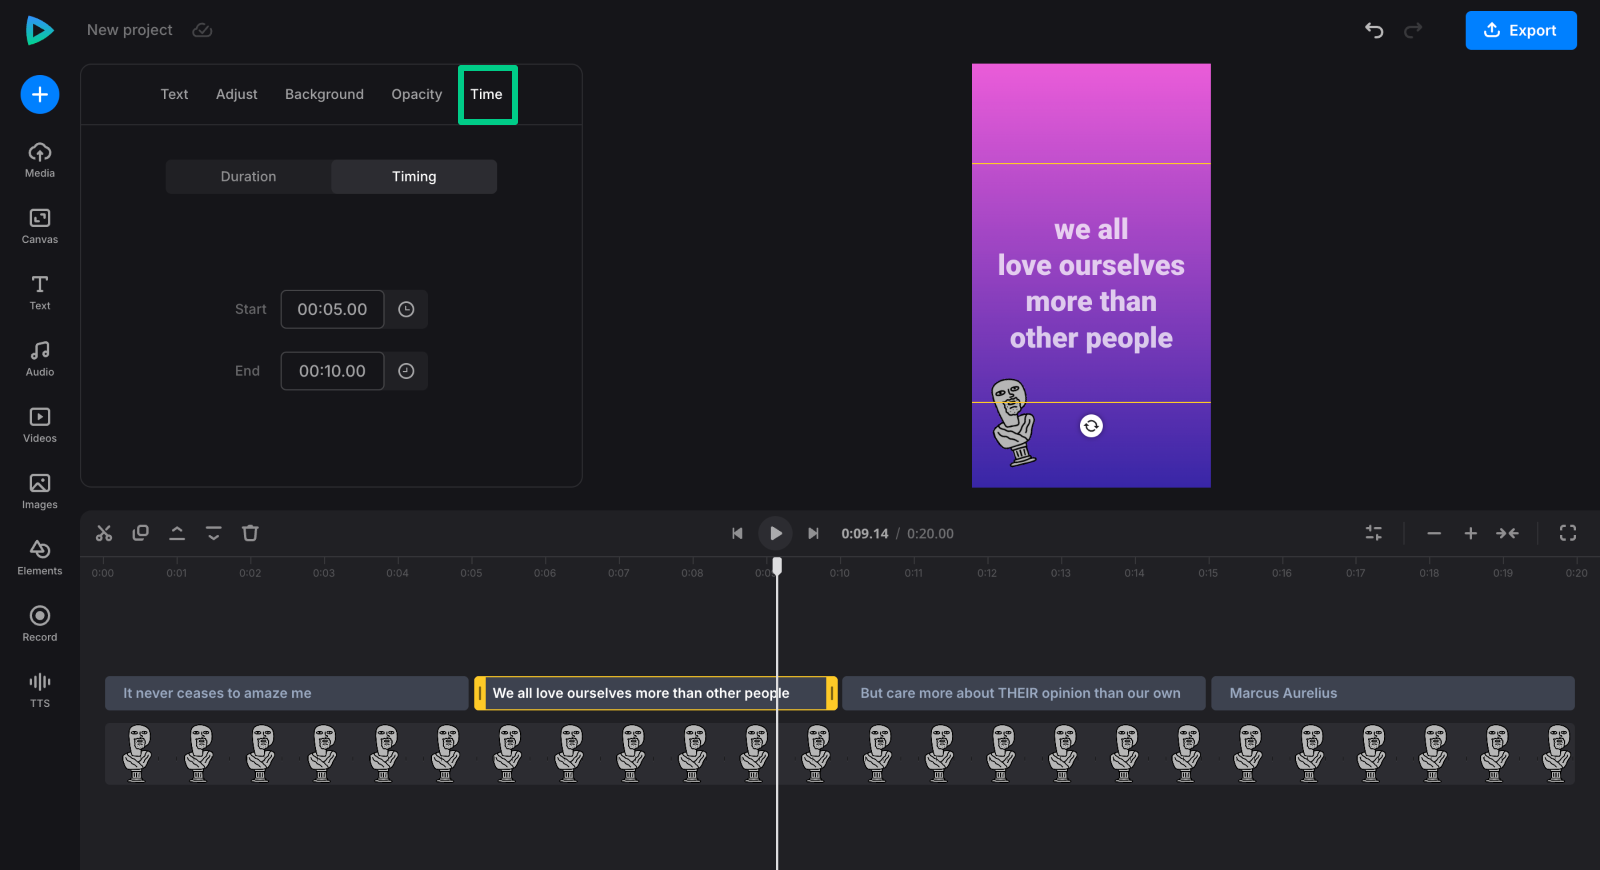Click the blue plus add button
Image resolution: width=1600 pixels, height=870 pixels.
click(x=40, y=94)
